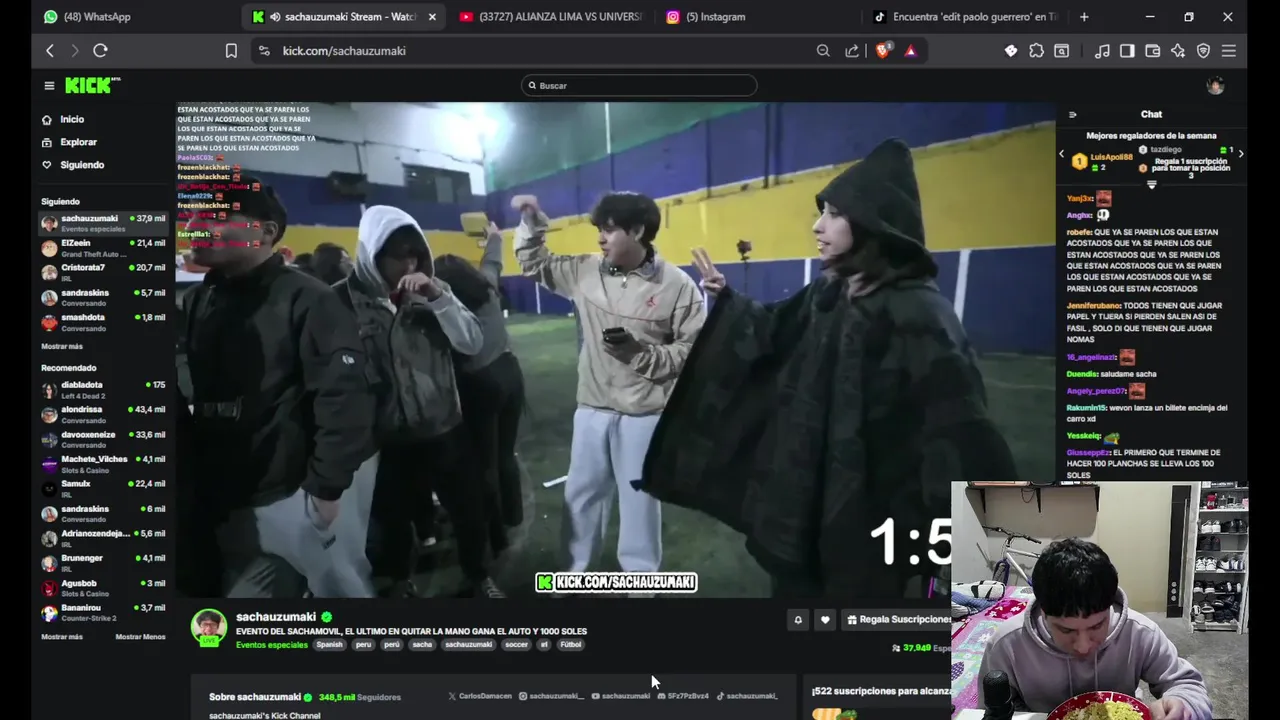Click the Buscar search field
Image resolution: width=1280 pixels, height=720 pixels.
639,86
